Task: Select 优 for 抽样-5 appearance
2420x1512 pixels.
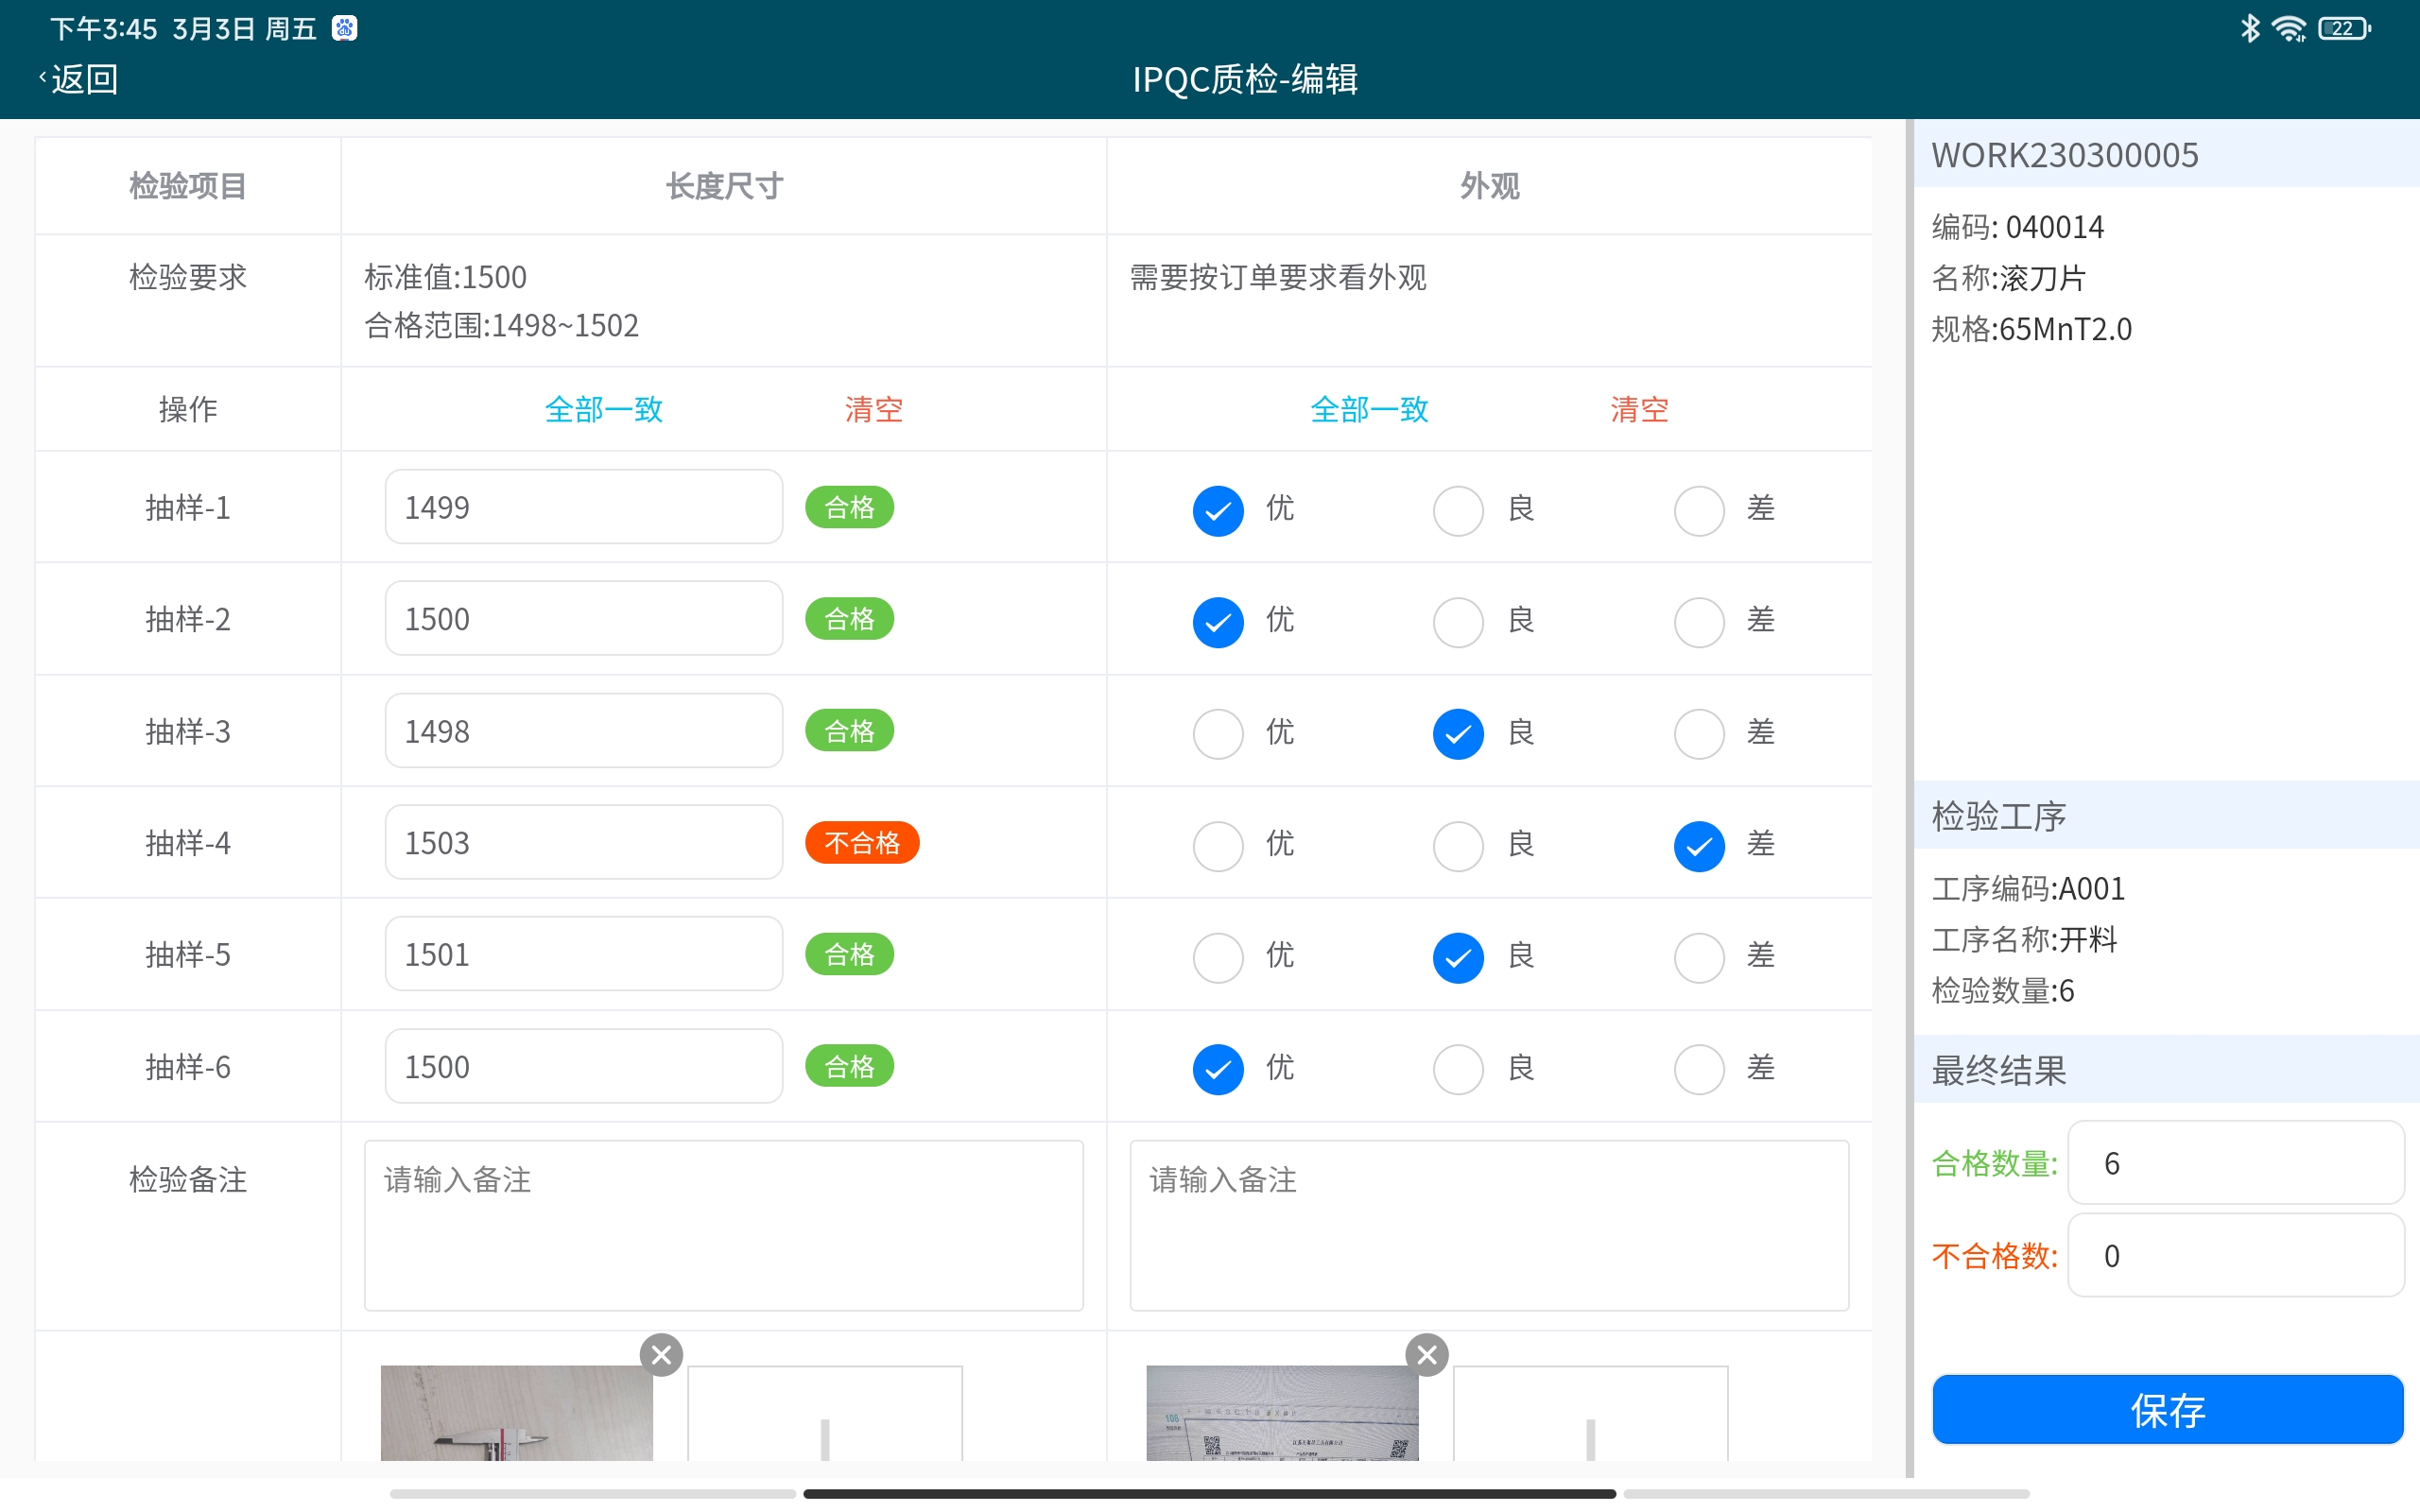Action: click(1218, 958)
